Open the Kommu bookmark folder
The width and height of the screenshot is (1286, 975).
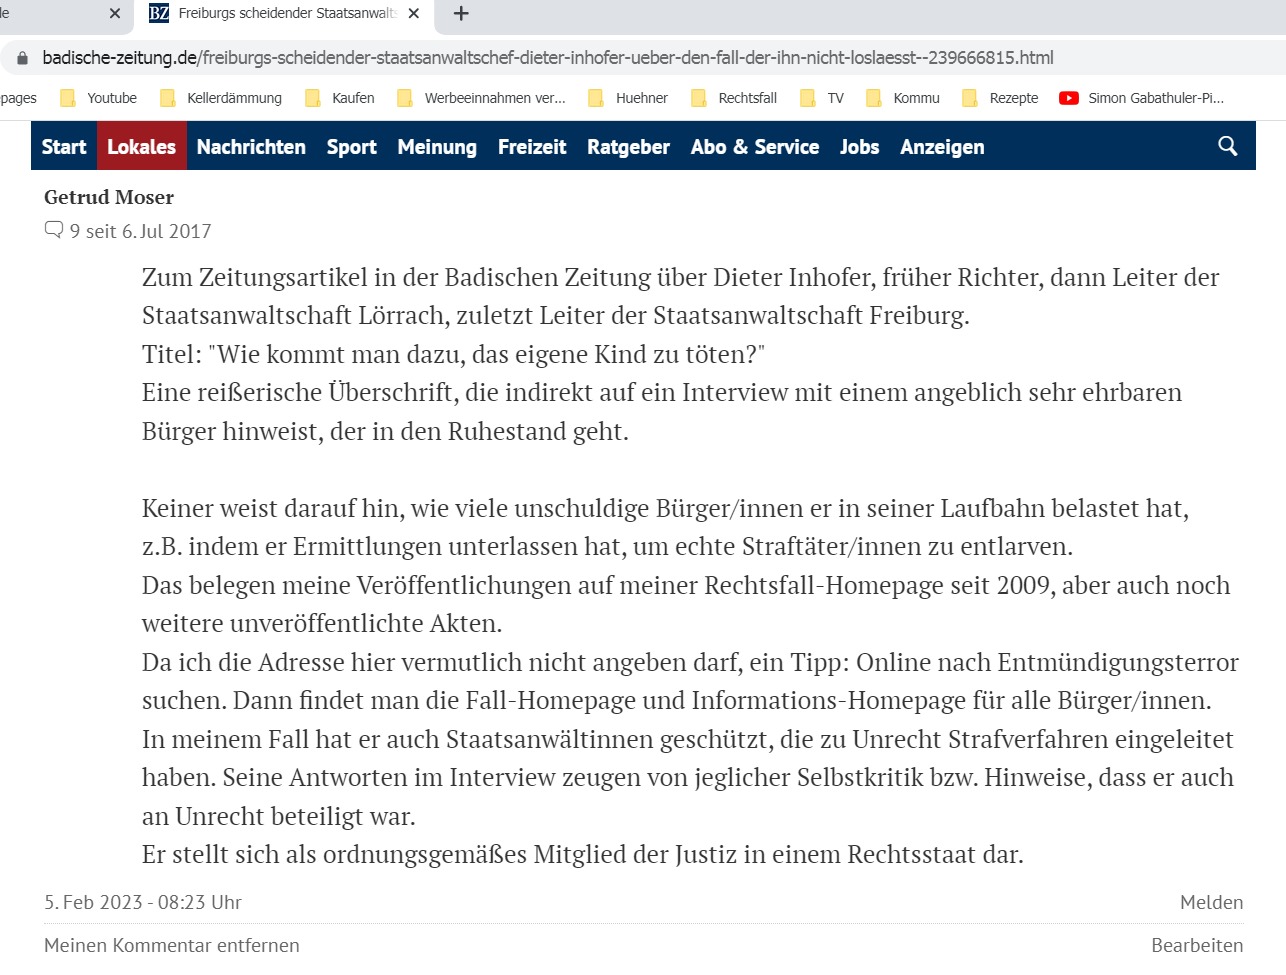point(903,98)
